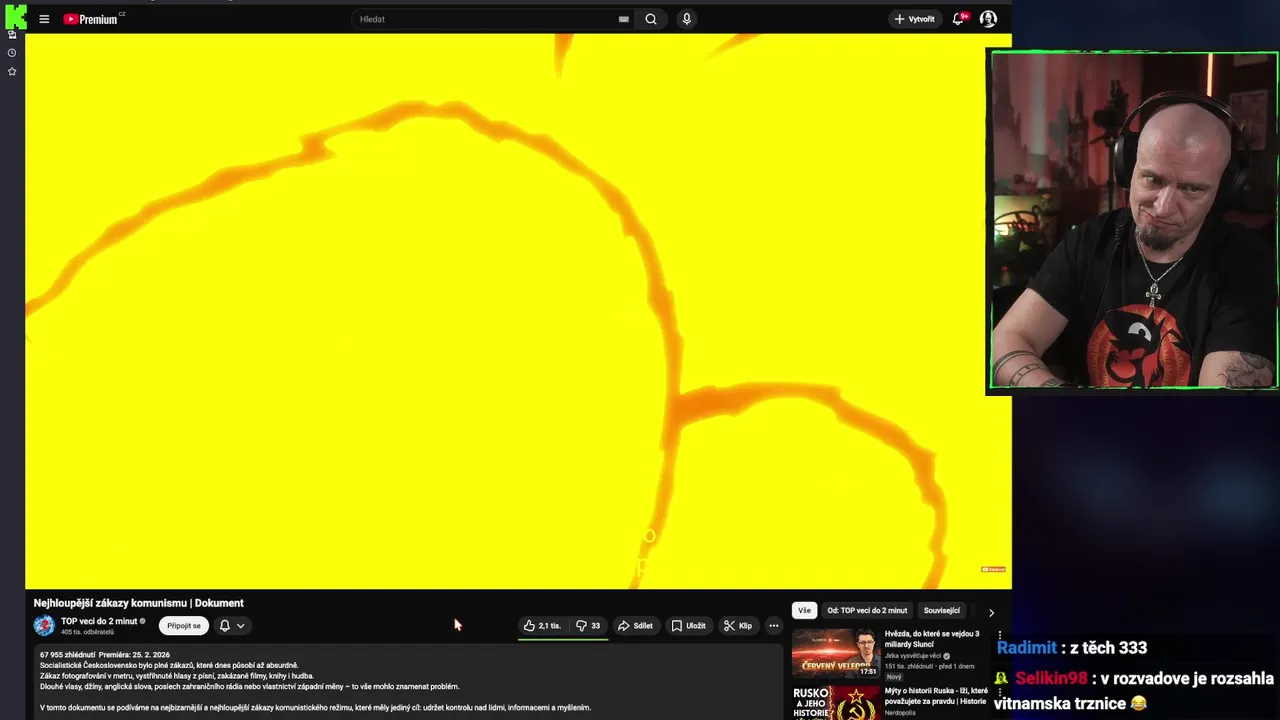Click chat username Selikin98
This screenshot has height=720, width=1280.
click(1051, 678)
